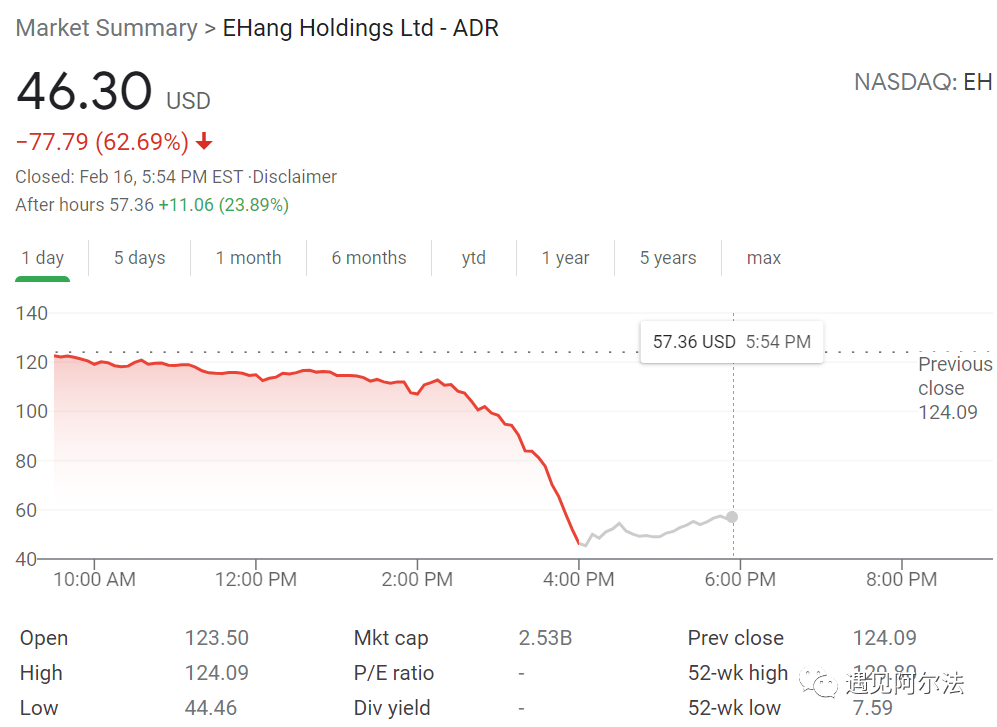The image size is (997, 727).
Task: Select the max range tab
Action: tap(764, 258)
